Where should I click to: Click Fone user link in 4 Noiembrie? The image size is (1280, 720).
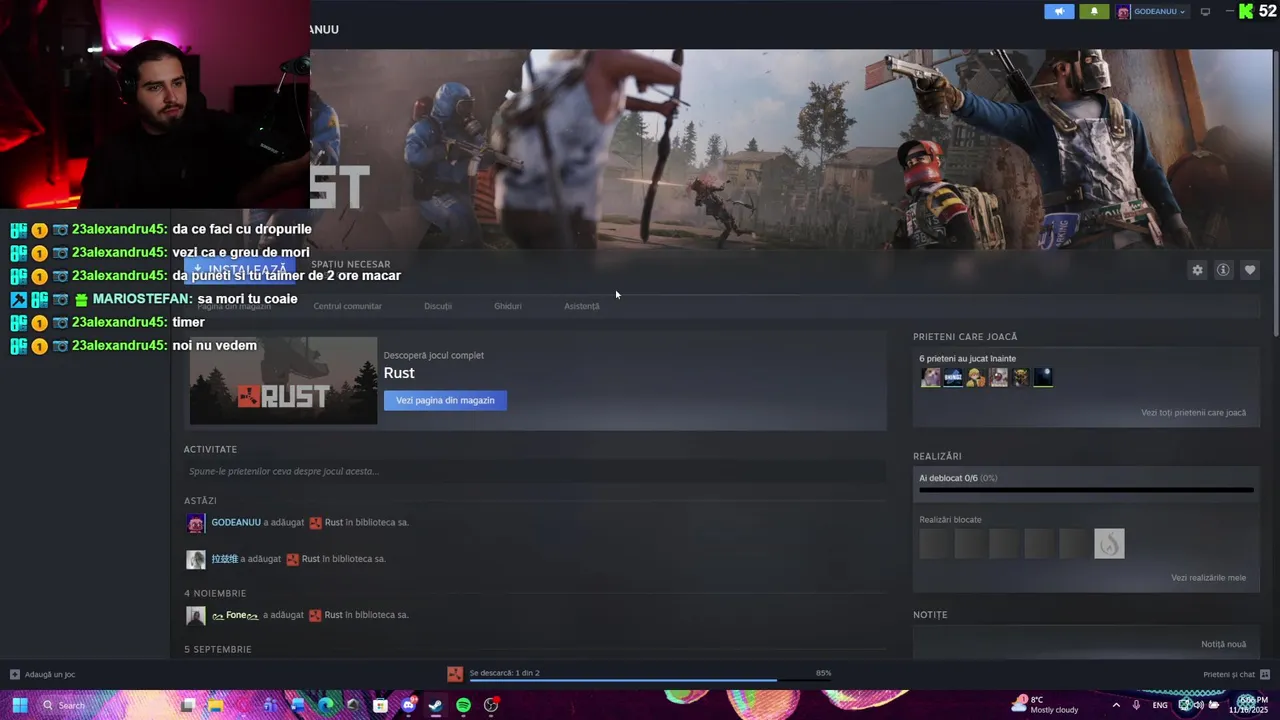coord(235,615)
